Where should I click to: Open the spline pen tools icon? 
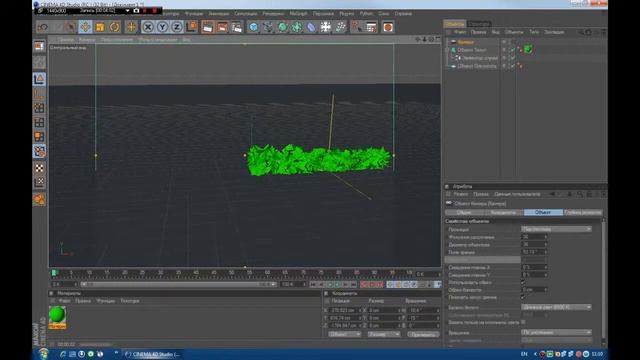click(268, 27)
